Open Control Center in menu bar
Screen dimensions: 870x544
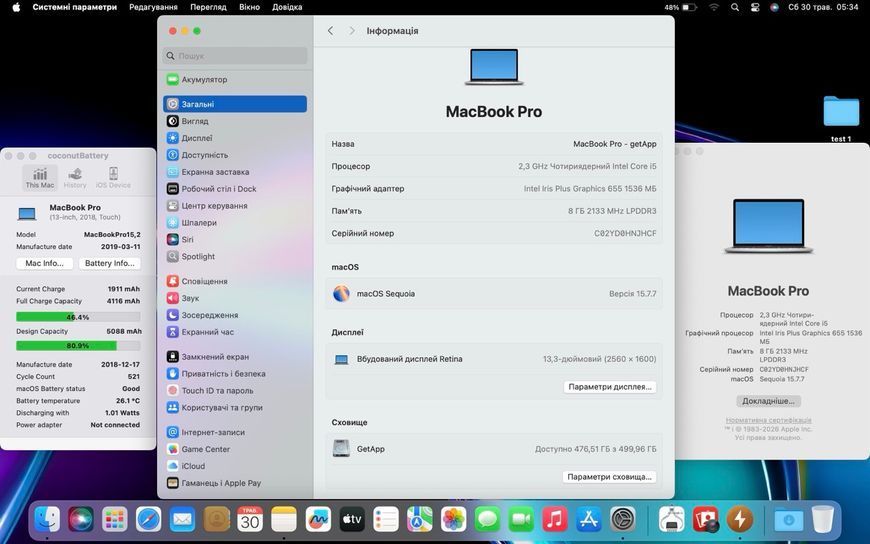755,7
